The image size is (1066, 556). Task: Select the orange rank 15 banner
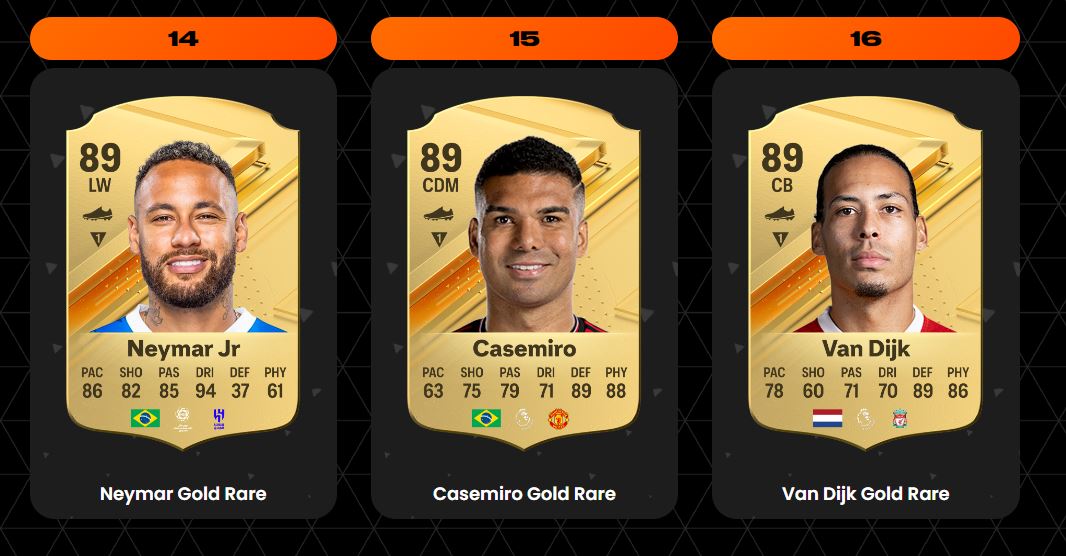click(524, 39)
